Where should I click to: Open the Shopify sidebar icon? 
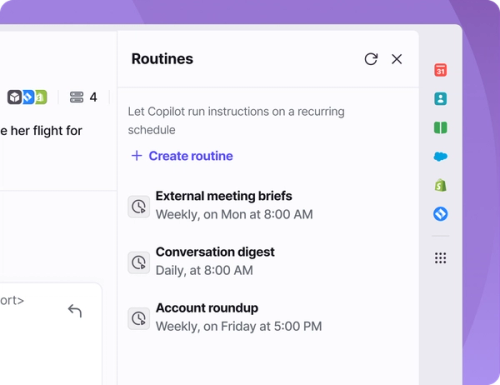[x=441, y=185]
